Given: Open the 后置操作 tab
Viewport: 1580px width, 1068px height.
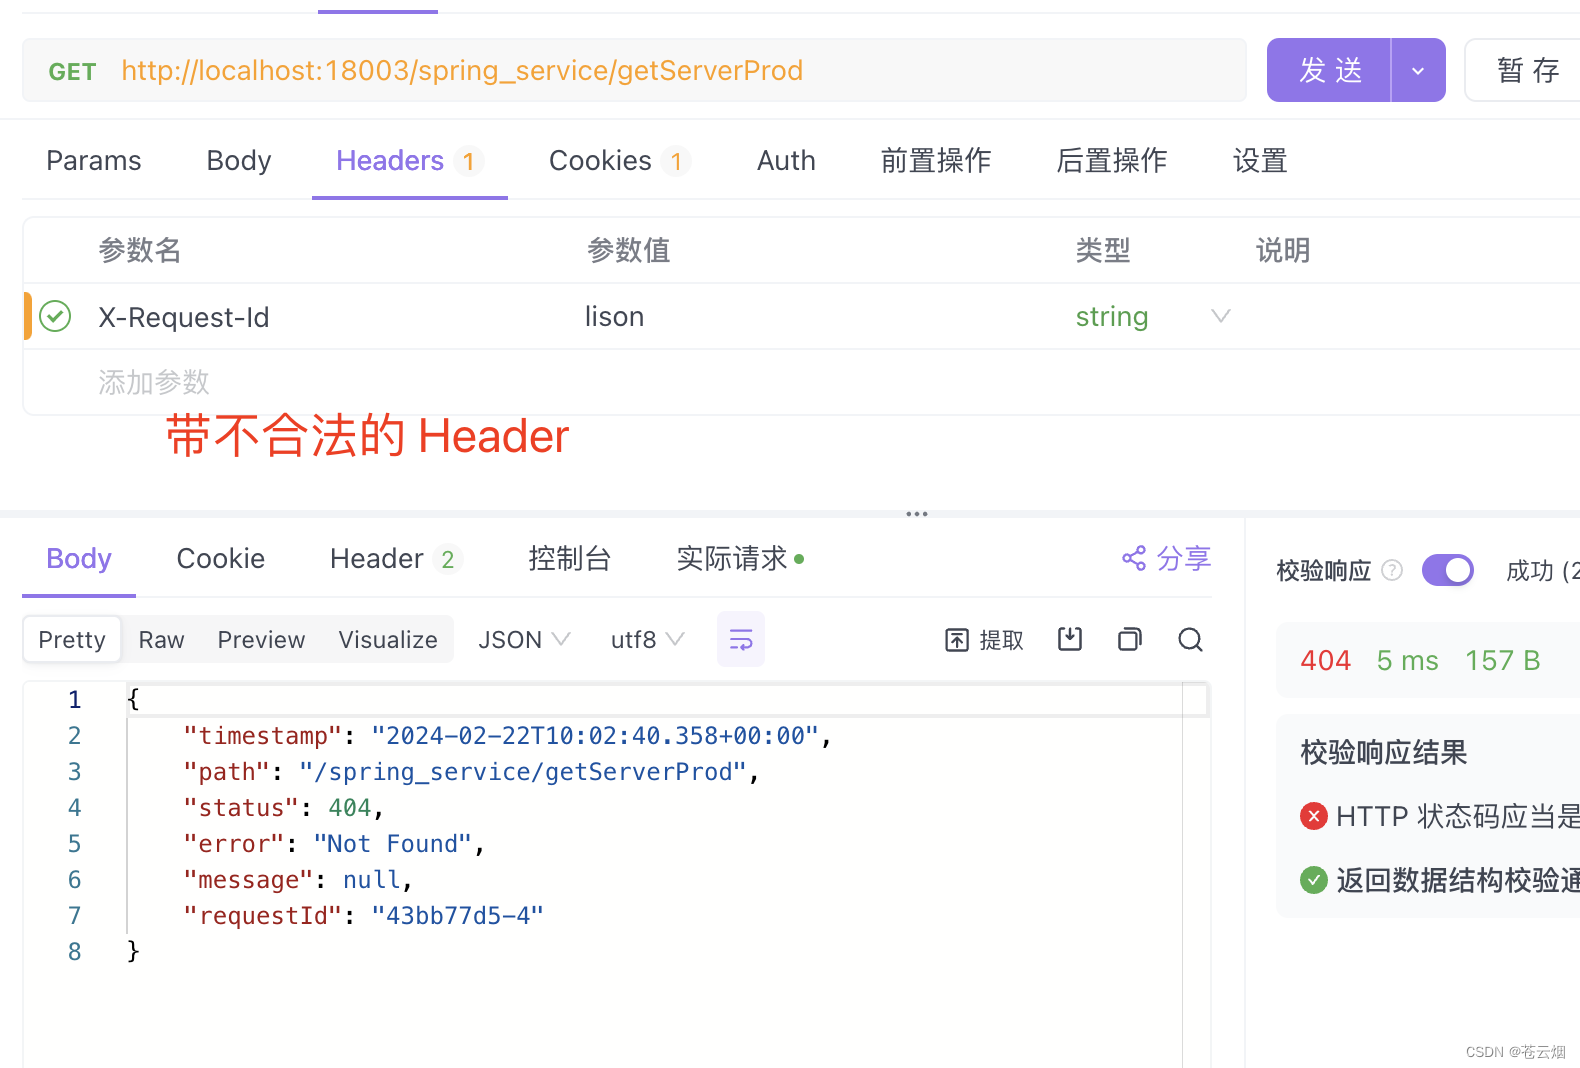Looking at the screenshot, I should (1111, 160).
